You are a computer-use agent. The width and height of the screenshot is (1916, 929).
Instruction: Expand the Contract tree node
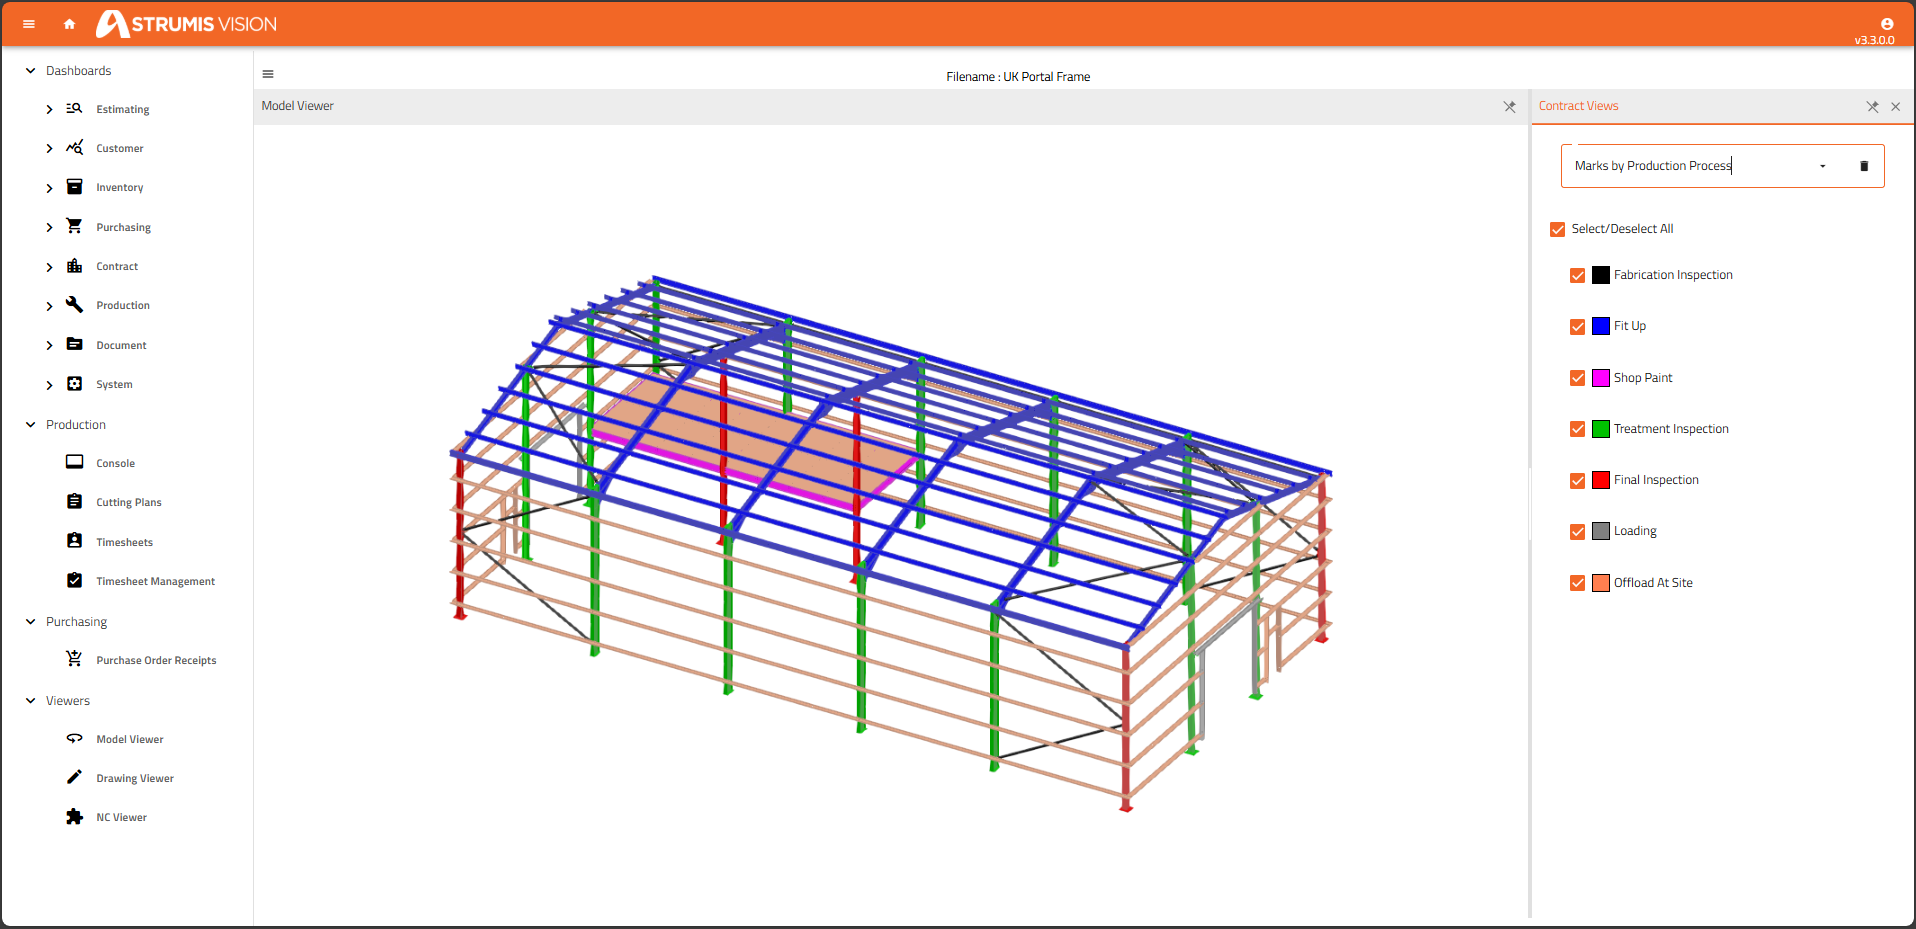point(49,267)
